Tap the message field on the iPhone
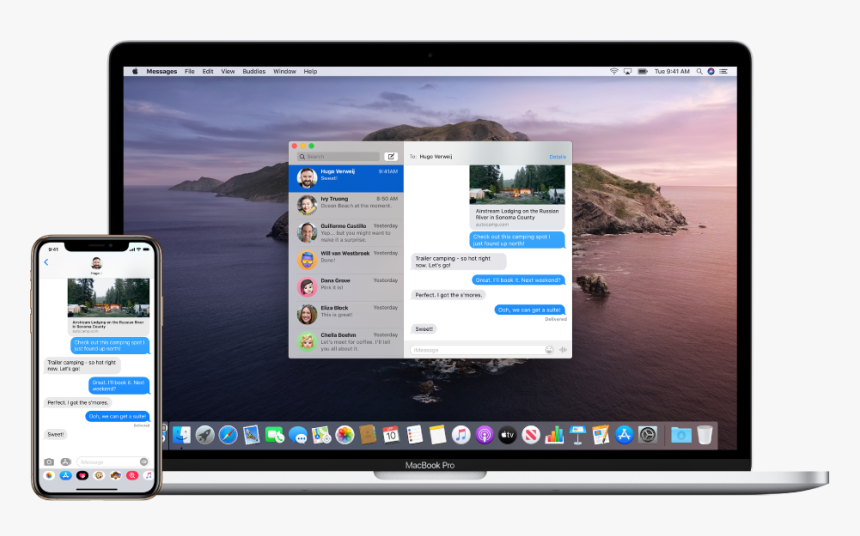 click(112, 462)
